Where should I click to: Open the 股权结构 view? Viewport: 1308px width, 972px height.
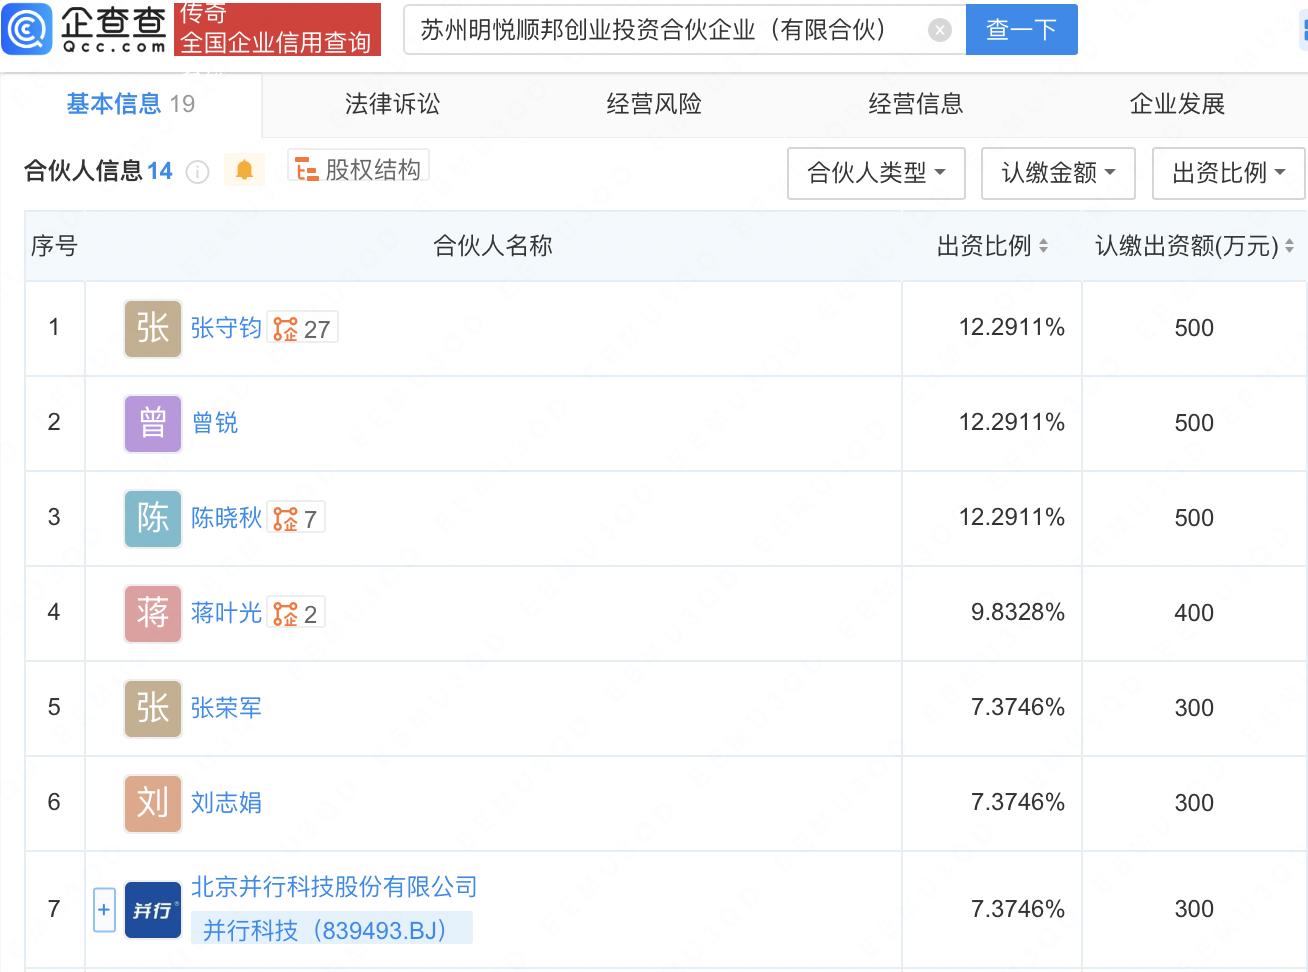(x=359, y=170)
